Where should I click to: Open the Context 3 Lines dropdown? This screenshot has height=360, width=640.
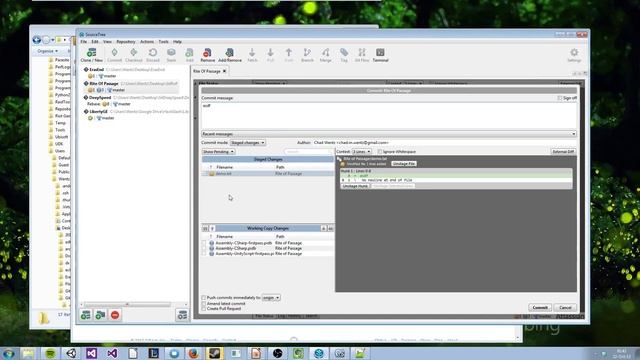(x=362, y=151)
